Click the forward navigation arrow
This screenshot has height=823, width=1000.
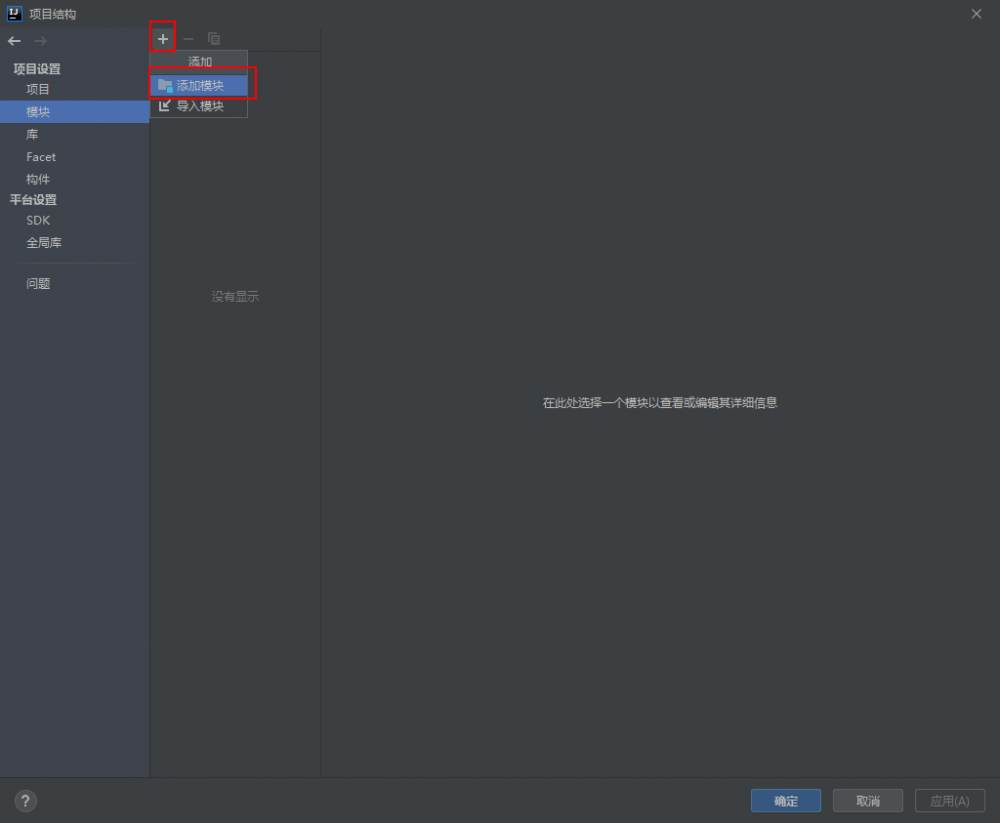(39, 41)
